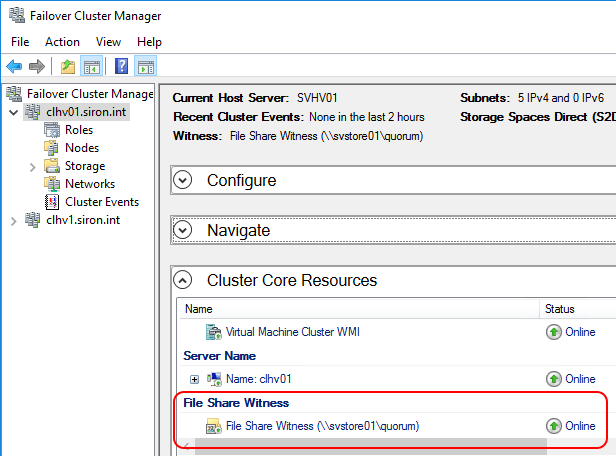Screen dimensions: 616x456
Task: Click the Cluster Events log icon
Action: pos(52,201)
